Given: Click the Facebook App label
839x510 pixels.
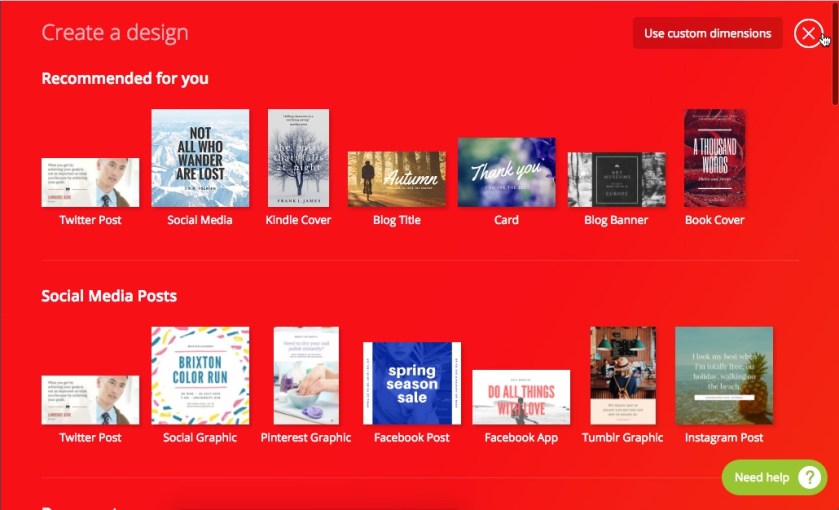Looking at the screenshot, I should click(521, 438).
